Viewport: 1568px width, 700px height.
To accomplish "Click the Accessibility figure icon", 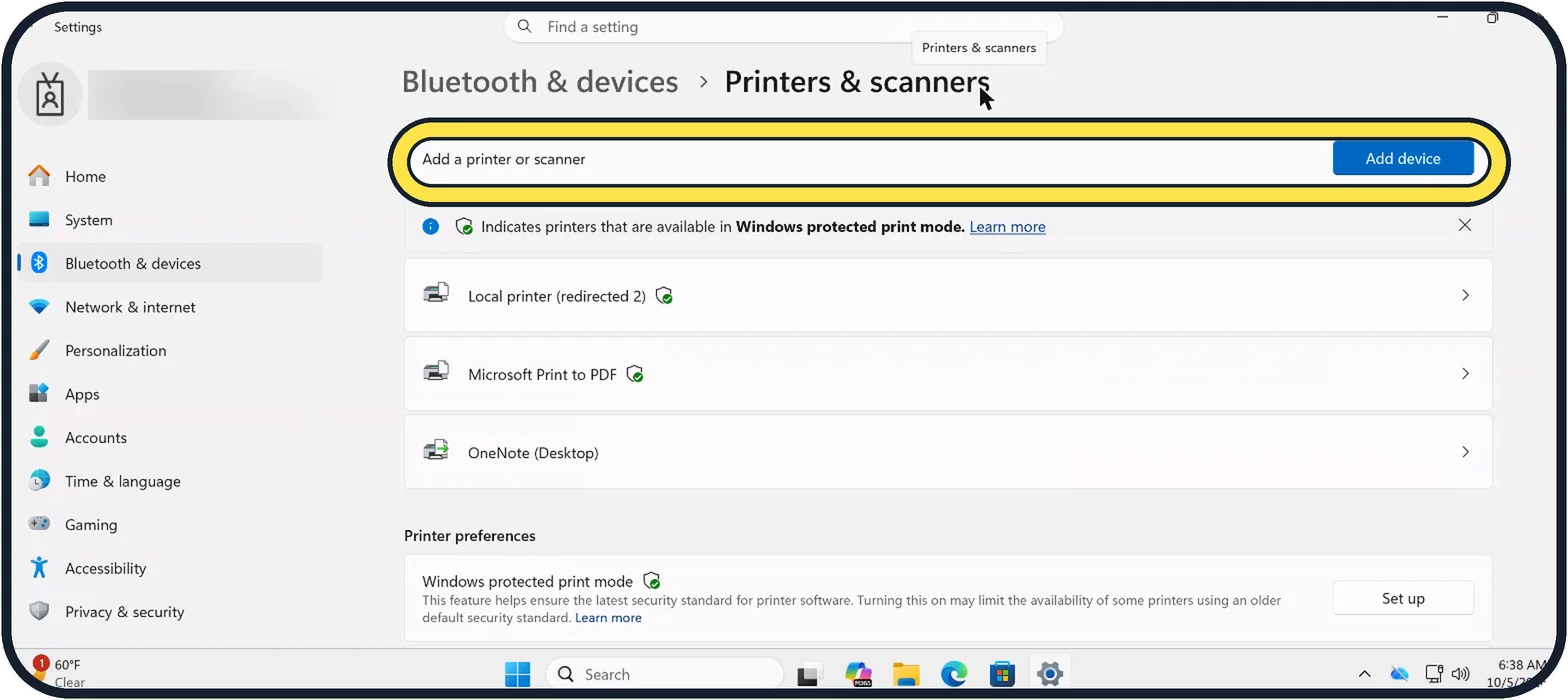I will coord(39,568).
